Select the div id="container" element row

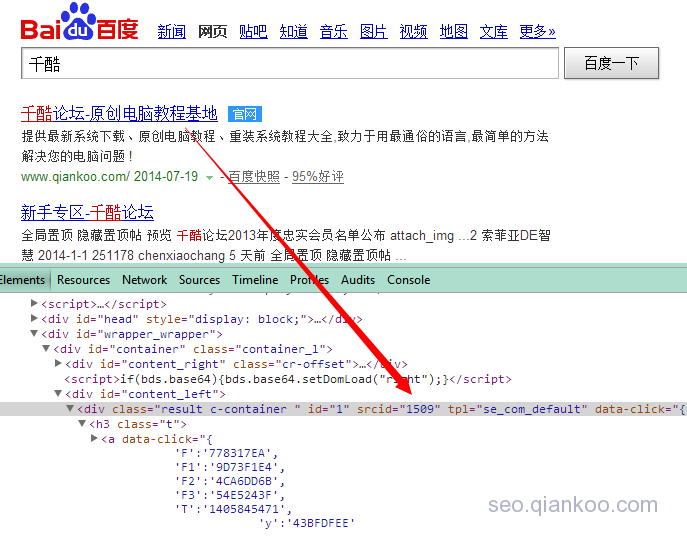point(193,349)
